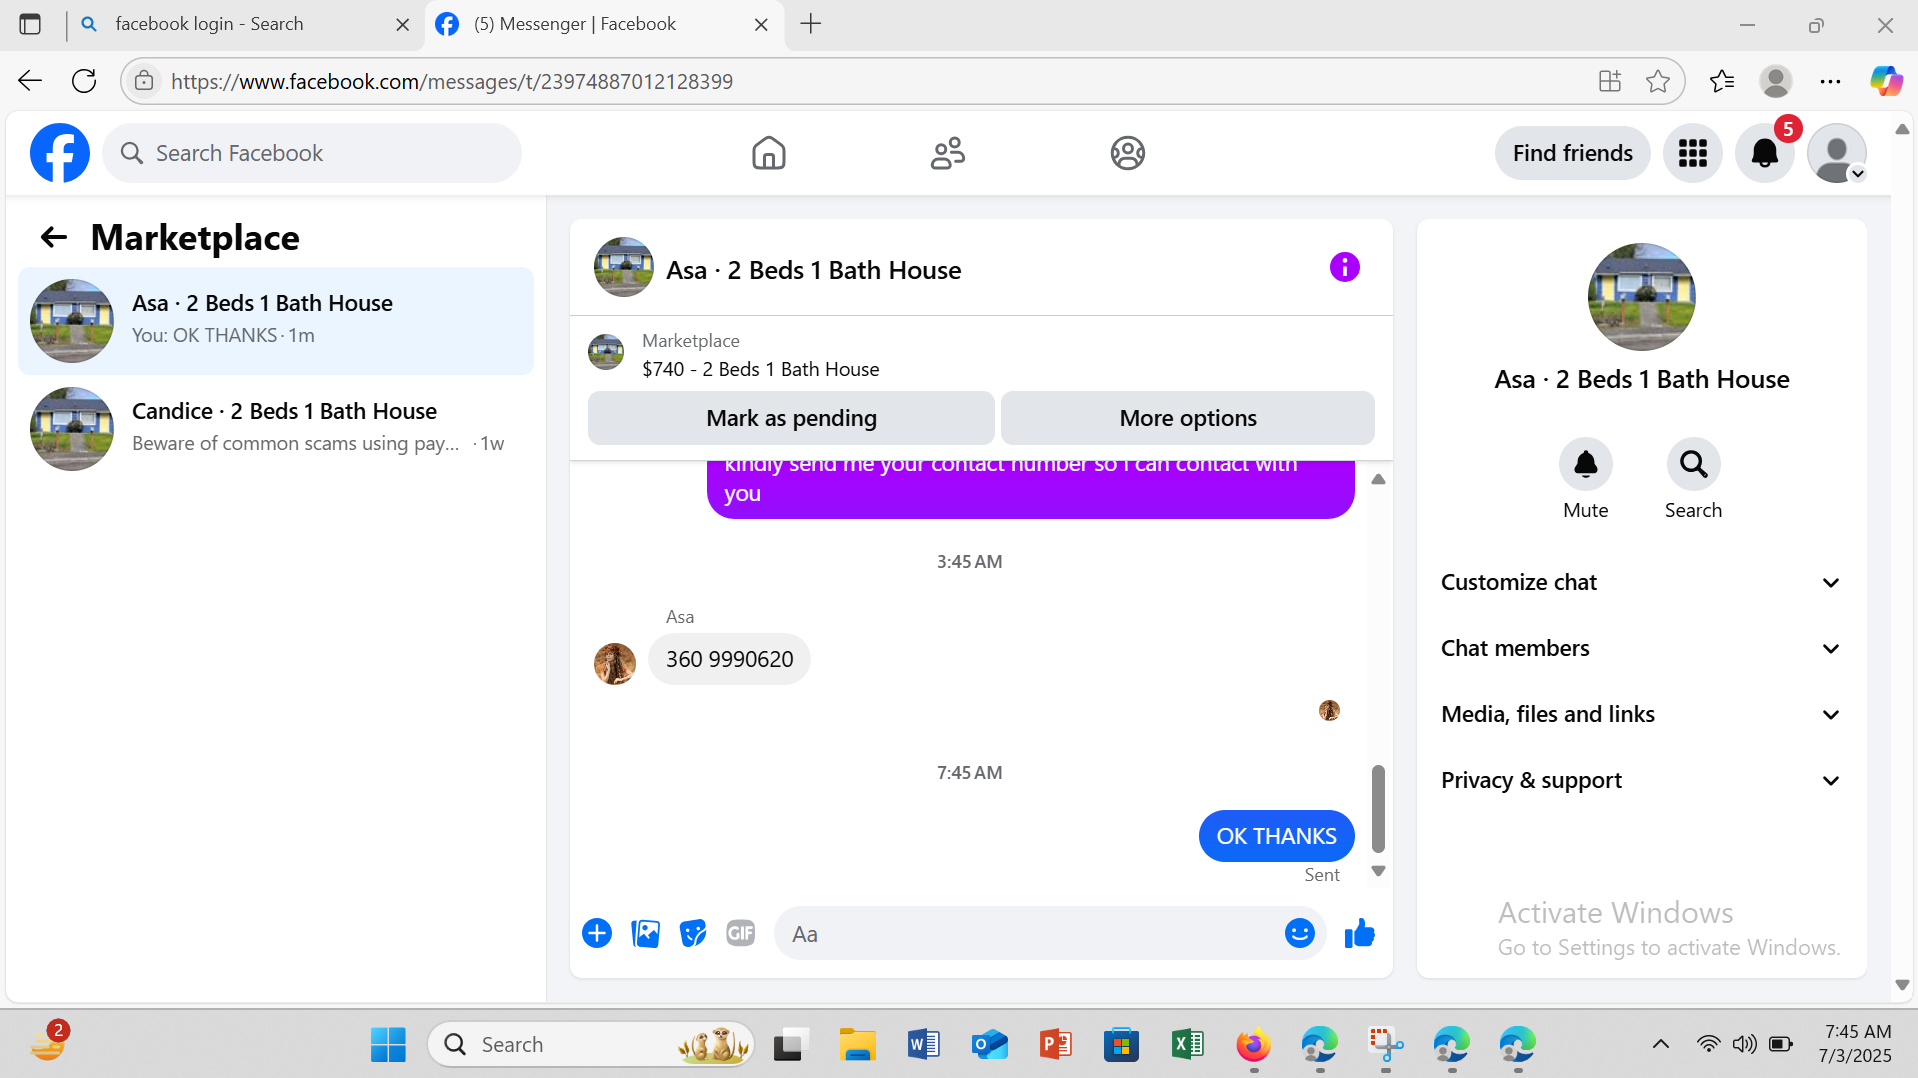
Task: Open the emoji picker in message box
Action: [1299, 933]
